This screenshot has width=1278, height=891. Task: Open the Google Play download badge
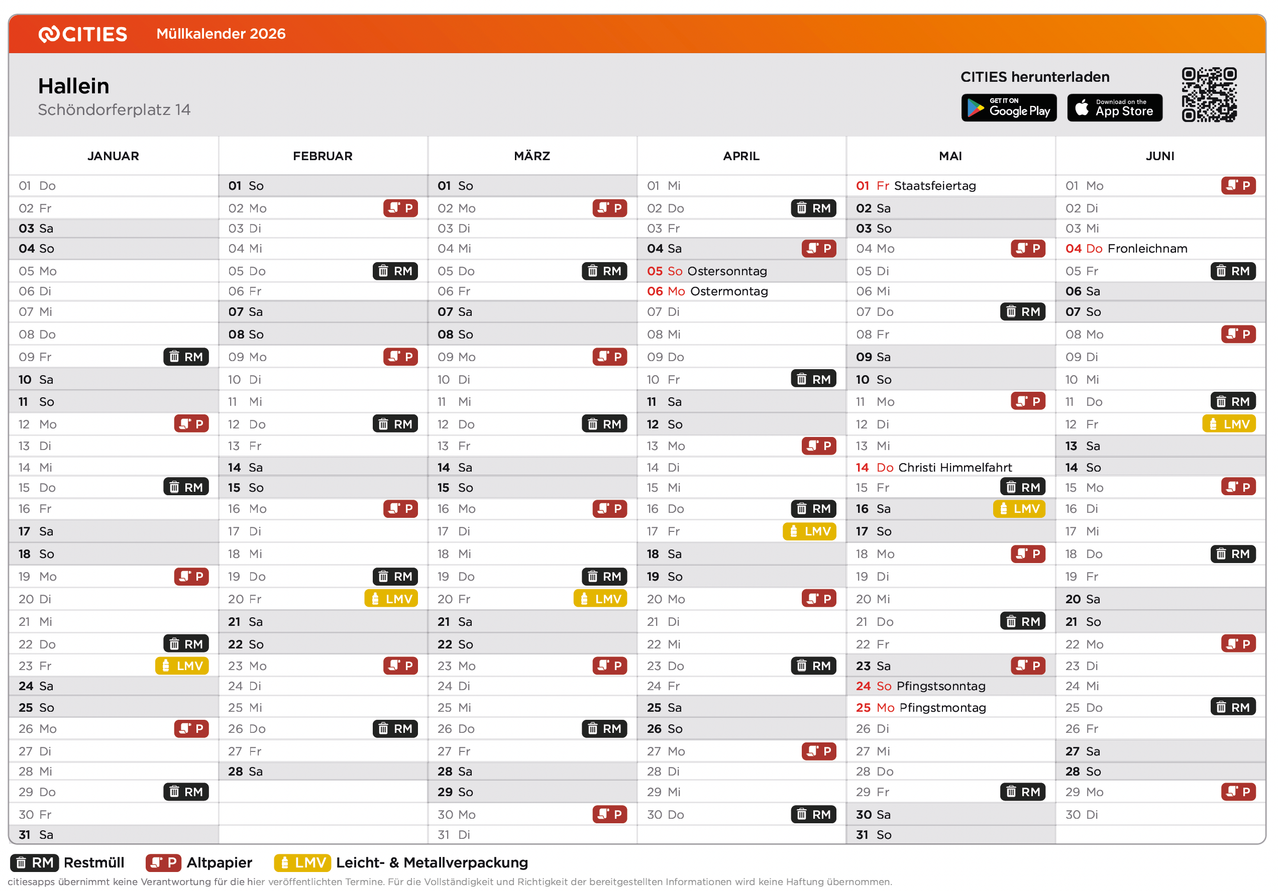(1008, 108)
